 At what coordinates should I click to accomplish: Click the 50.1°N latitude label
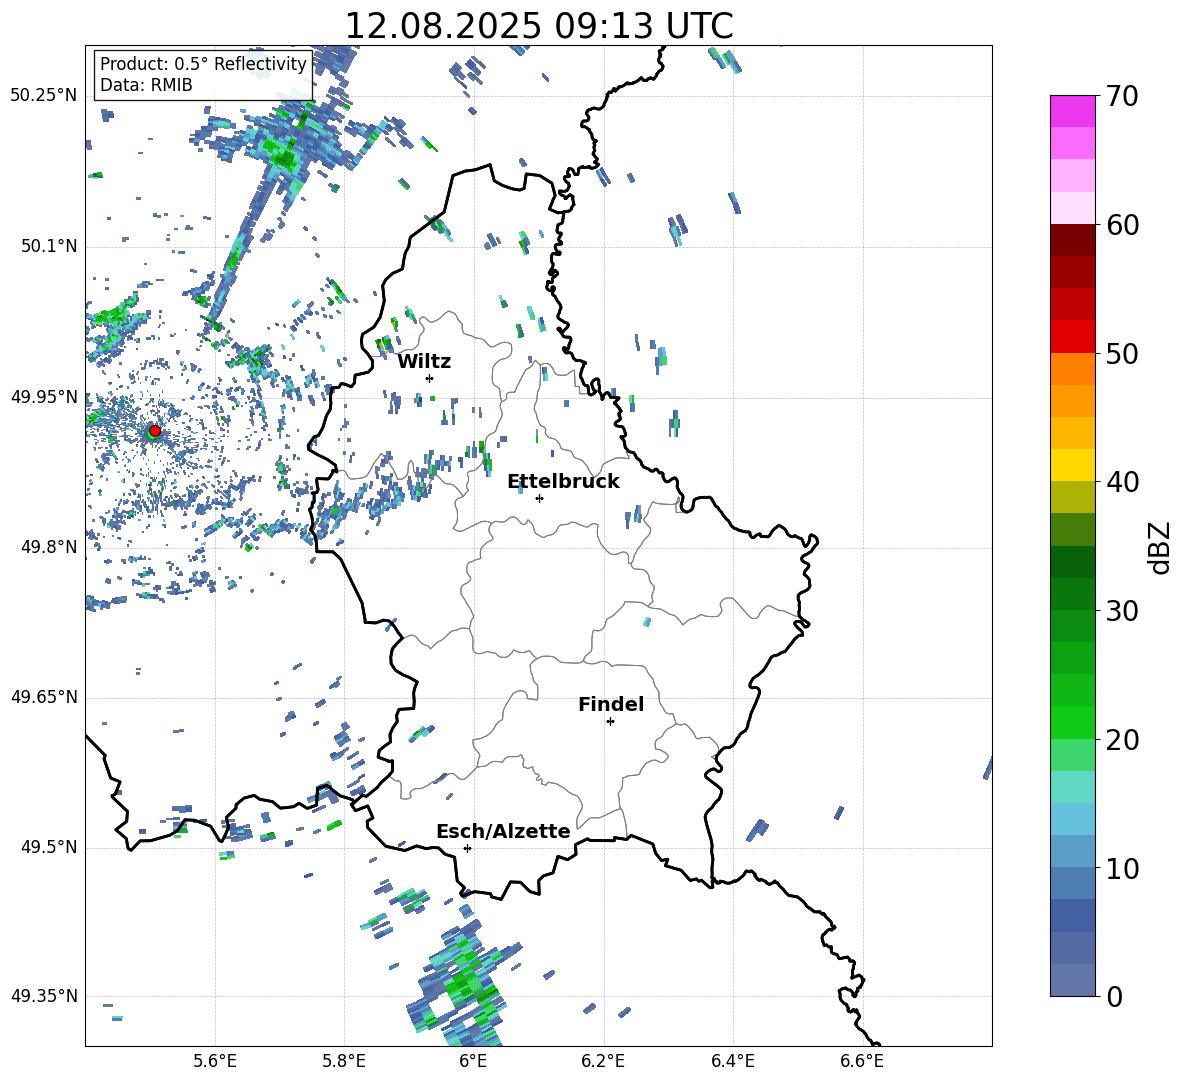49,246
